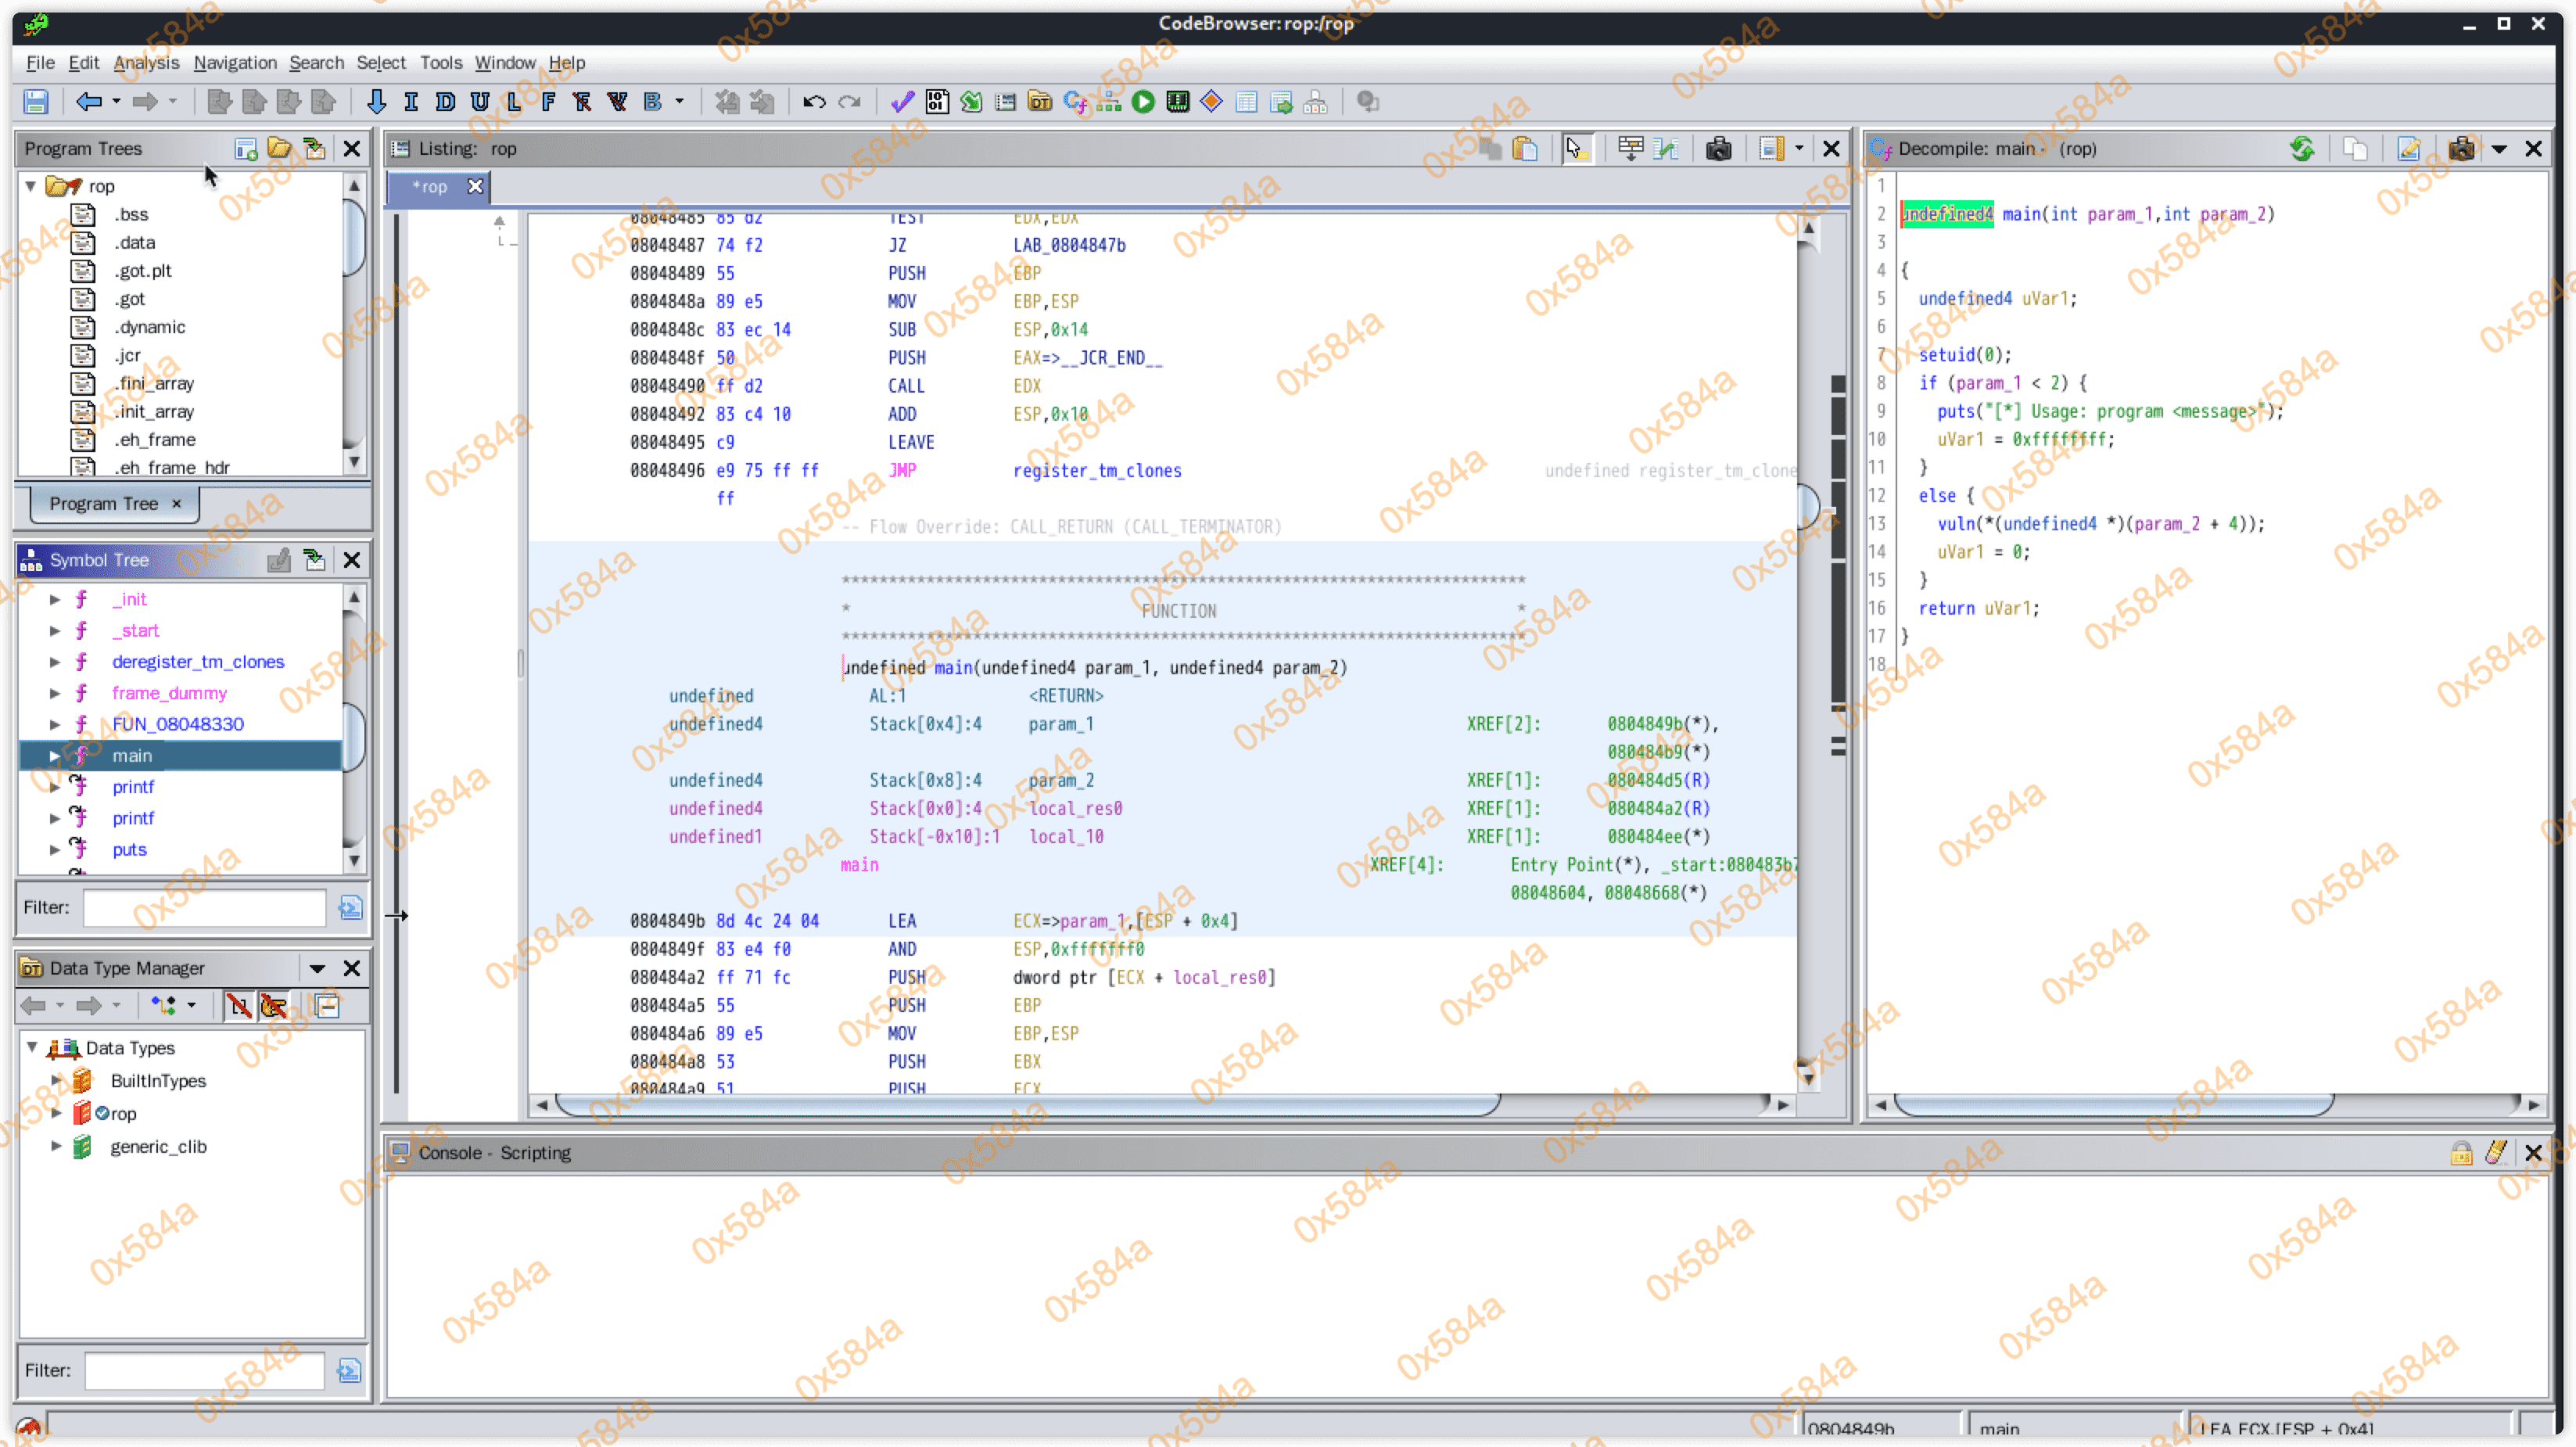2576x1447 pixels.
Task: Click the Symbol Tree filter field
Action: [204, 907]
